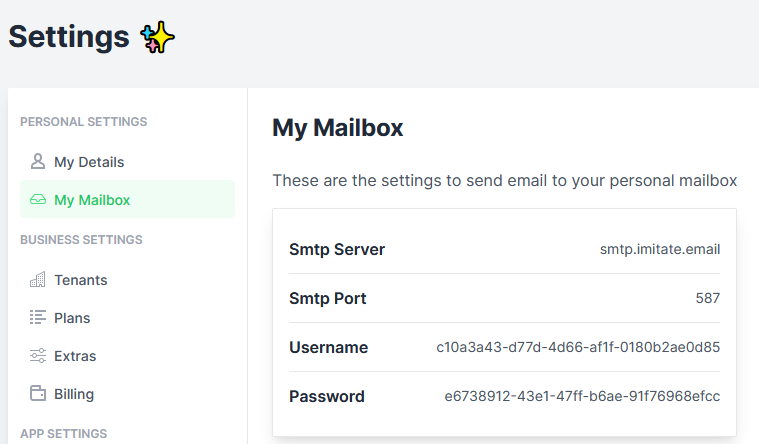Select the Username GUID value
759x444 pixels.
tap(578, 347)
